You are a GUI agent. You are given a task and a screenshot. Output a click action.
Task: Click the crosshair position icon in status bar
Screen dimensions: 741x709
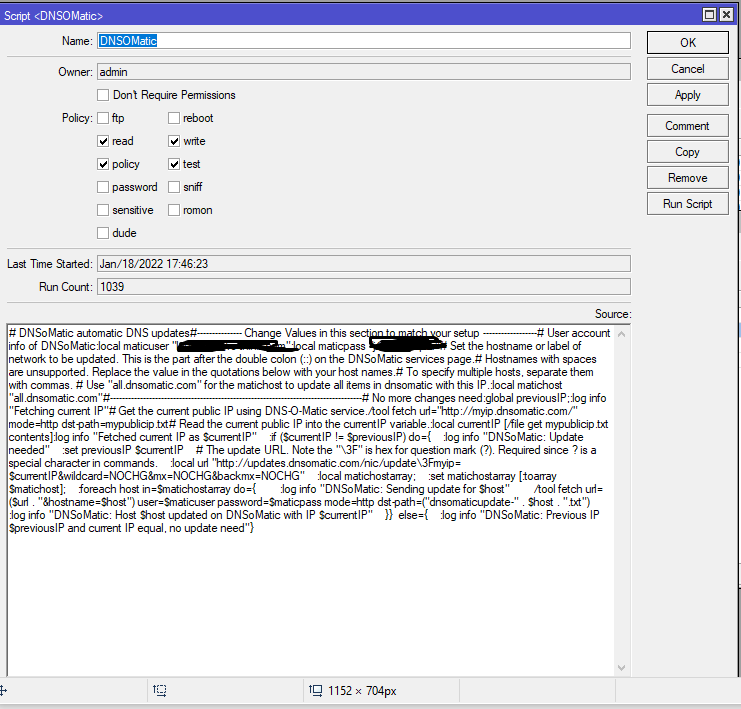pos(3,691)
